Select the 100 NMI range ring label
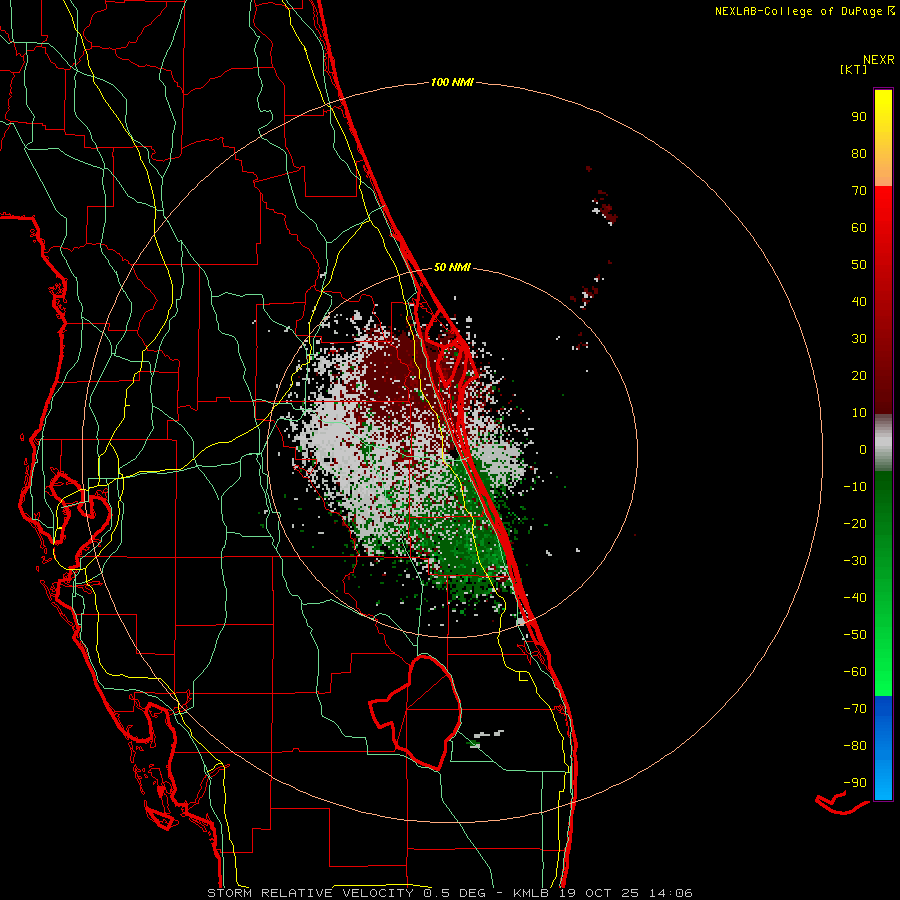The height and width of the screenshot is (900, 900). click(x=452, y=82)
